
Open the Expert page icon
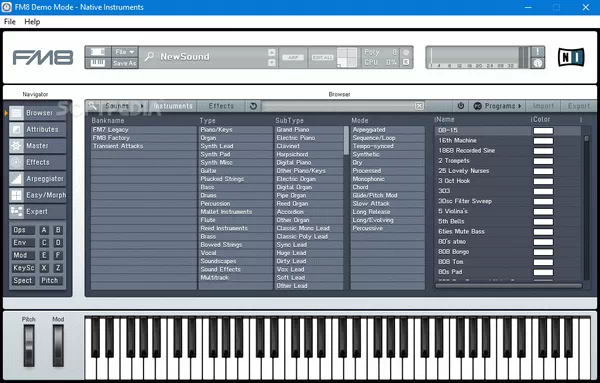point(16,212)
